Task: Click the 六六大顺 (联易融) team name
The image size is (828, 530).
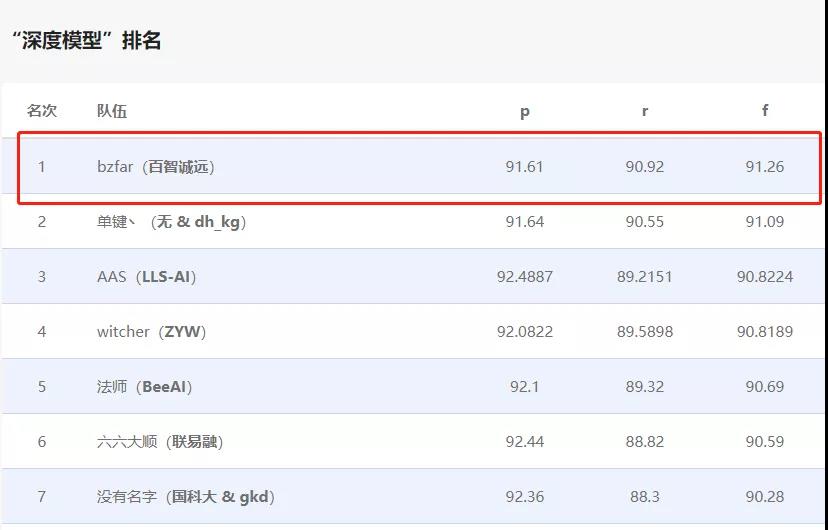Action: (153, 442)
